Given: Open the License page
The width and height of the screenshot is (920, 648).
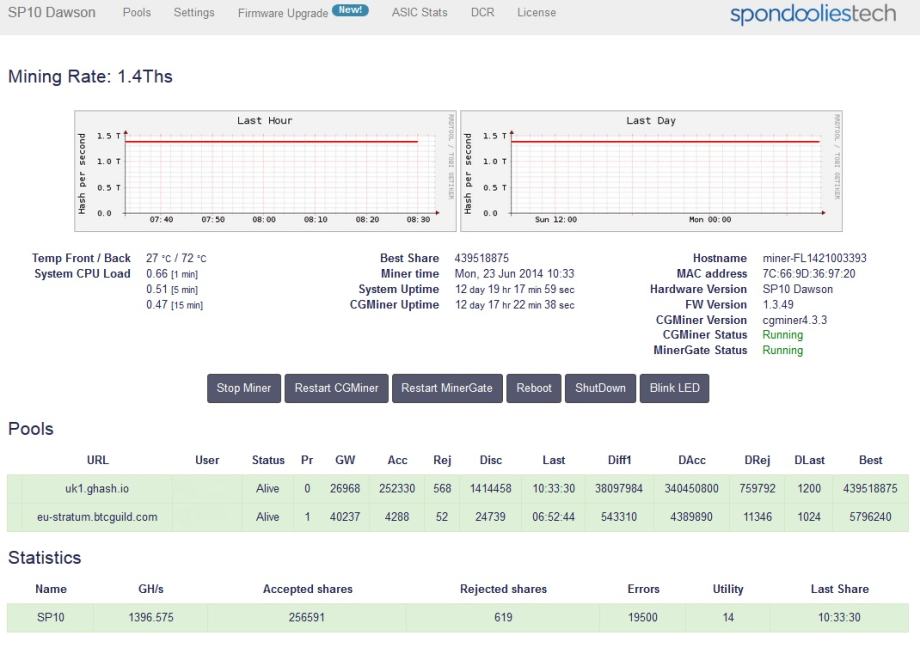Looking at the screenshot, I should [536, 13].
